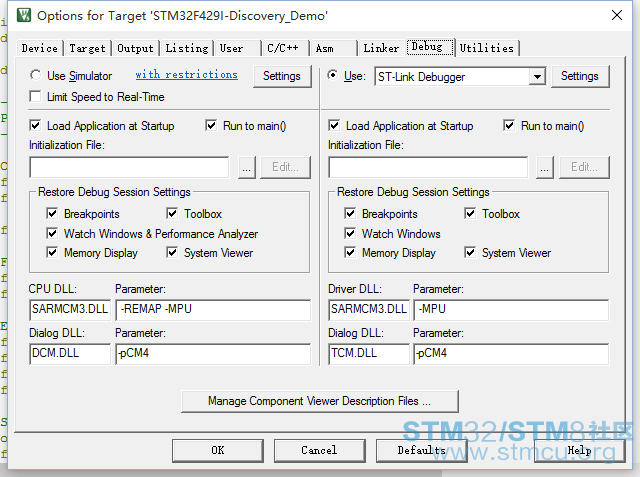Toggle ST-Link Memory Display checkbox
This screenshot has height=477, width=640.
click(x=350, y=252)
